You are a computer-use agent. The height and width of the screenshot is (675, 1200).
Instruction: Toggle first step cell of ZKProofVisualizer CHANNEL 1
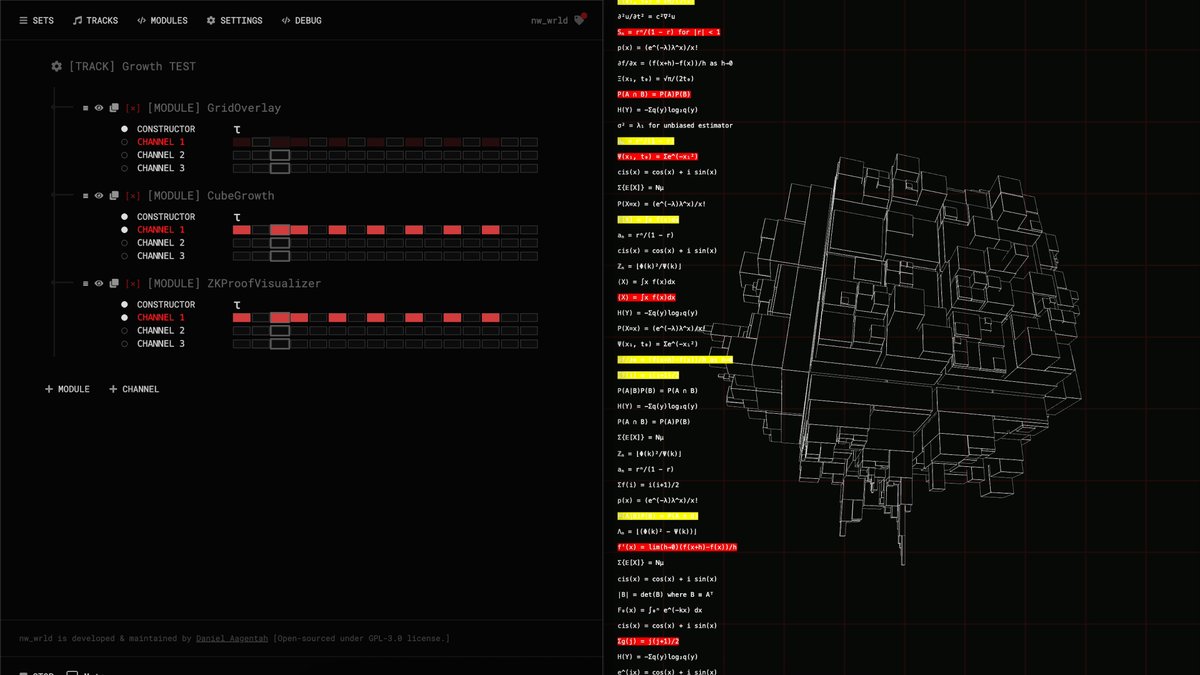(x=242, y=317)
